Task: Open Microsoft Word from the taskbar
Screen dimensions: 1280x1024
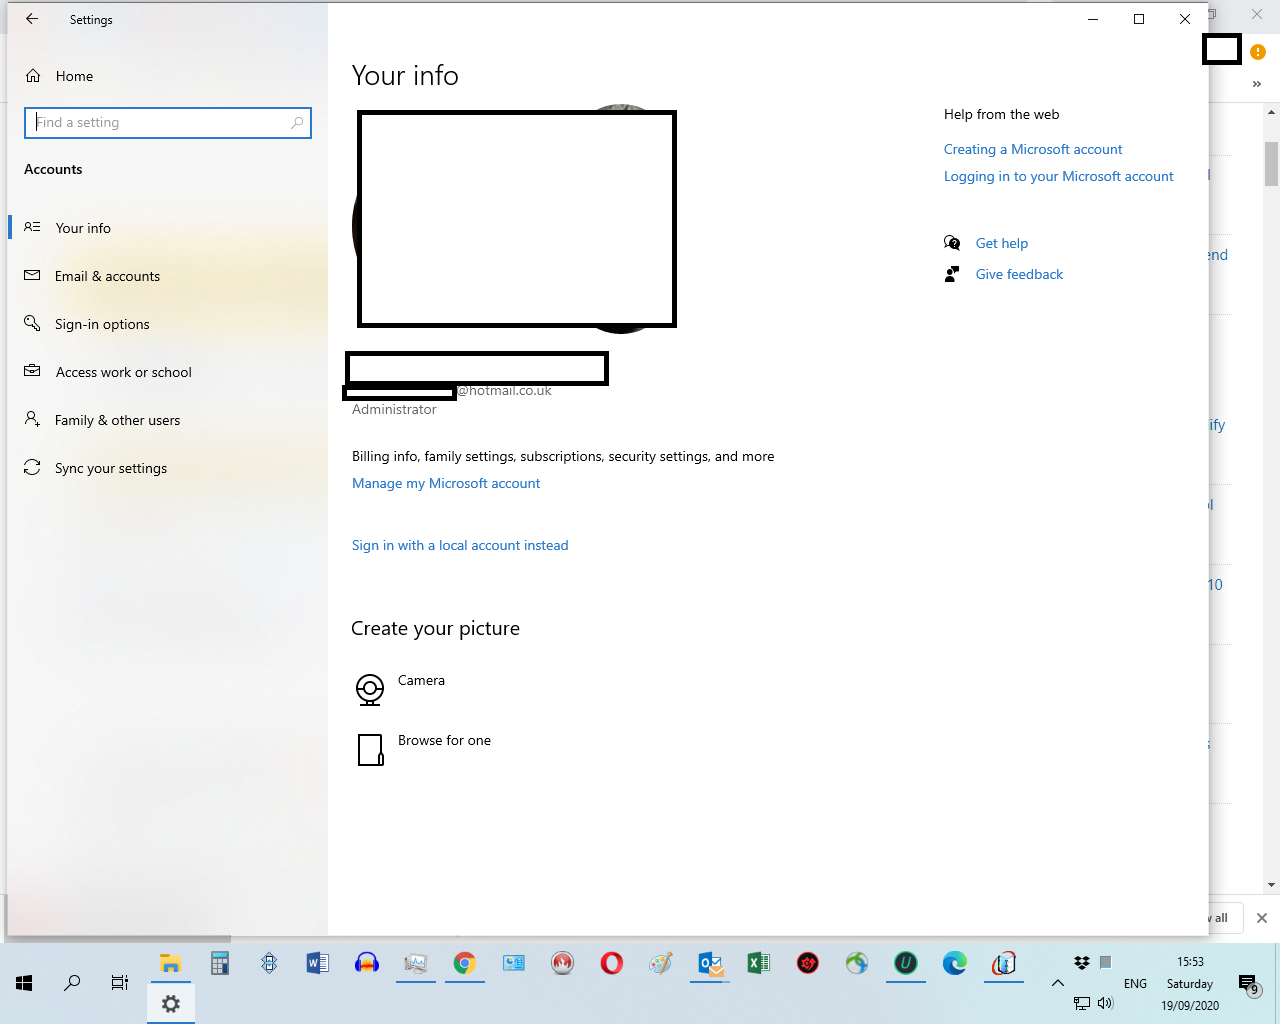Action: point(318,963)
